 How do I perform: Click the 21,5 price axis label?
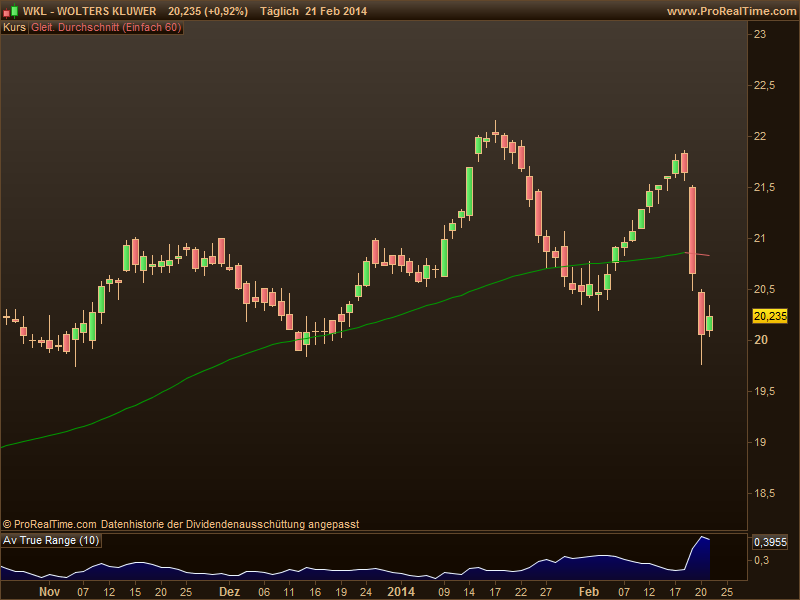[x=764, y=187]
